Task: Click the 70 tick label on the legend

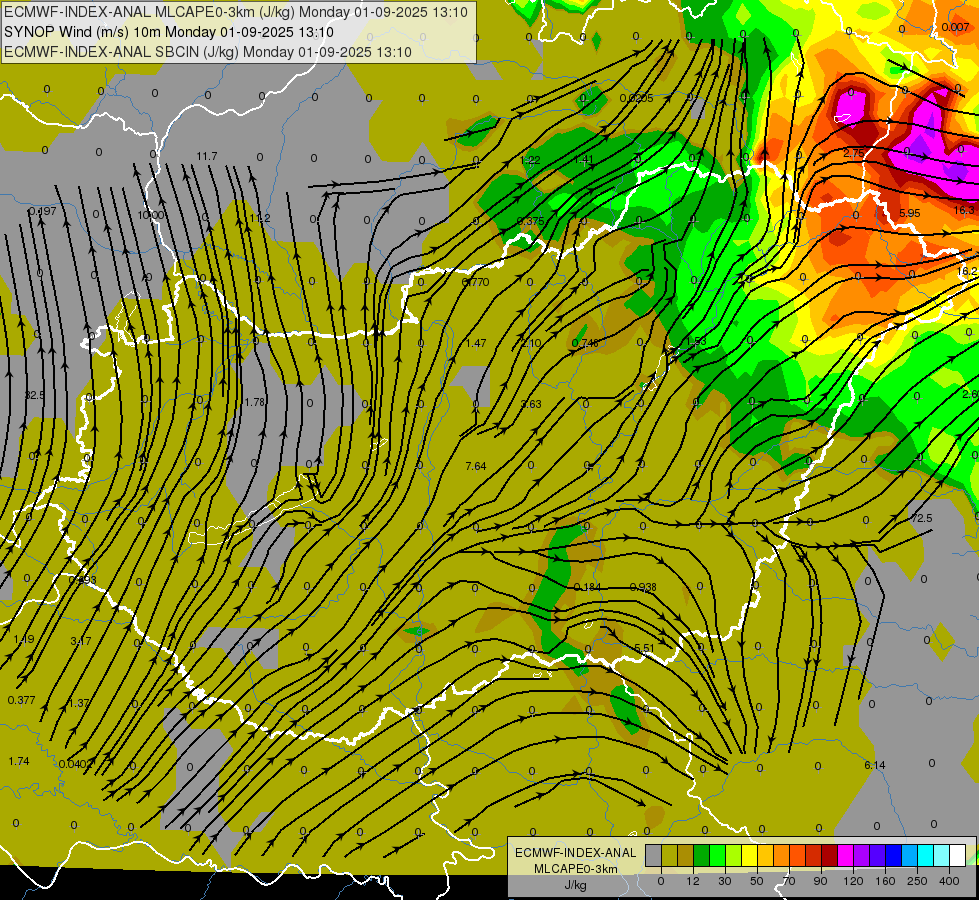Action: 789,881
